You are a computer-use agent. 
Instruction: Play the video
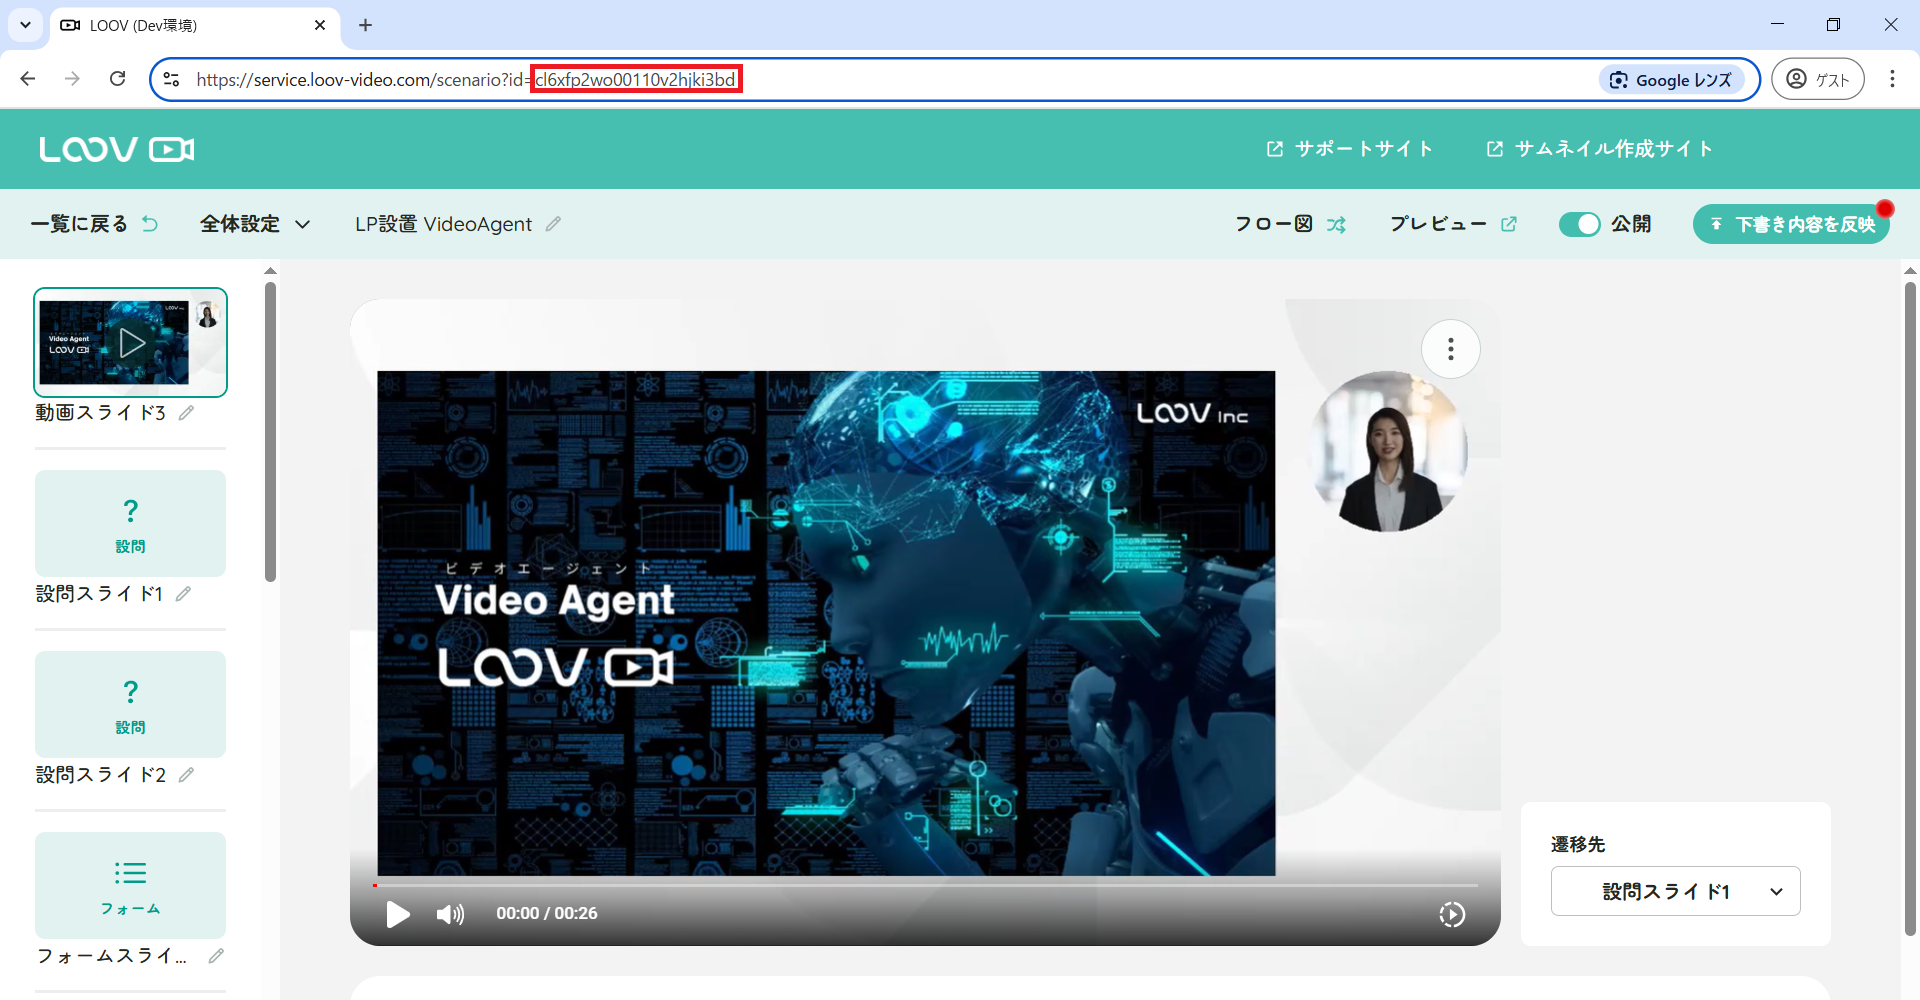pyautogui.click(x=398, y=914)
